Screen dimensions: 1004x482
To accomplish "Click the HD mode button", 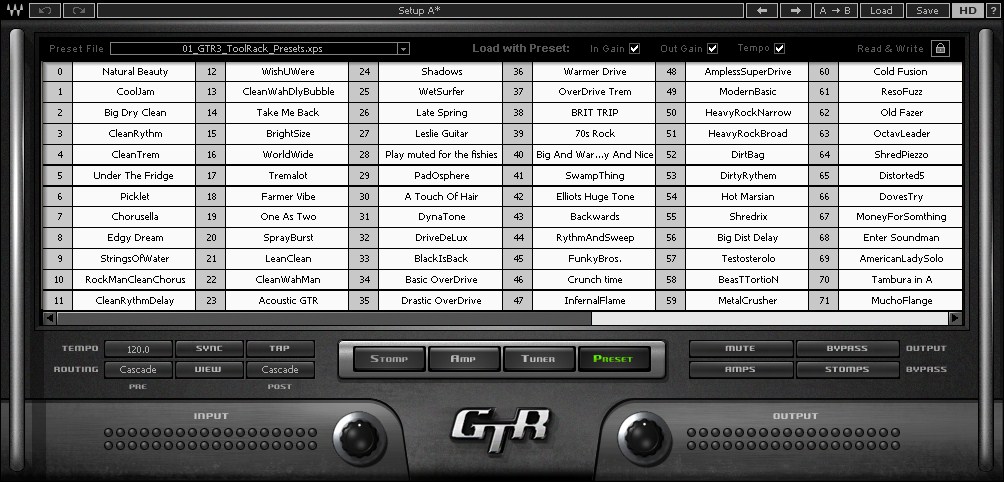I will pyautogui.click(x=966, y=10).
